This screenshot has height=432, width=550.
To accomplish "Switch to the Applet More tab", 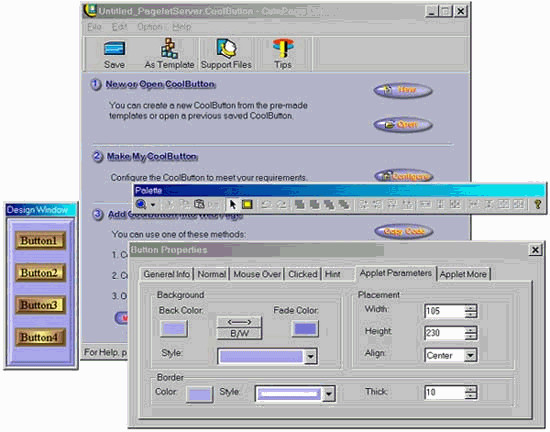I will tap(463, 274).
